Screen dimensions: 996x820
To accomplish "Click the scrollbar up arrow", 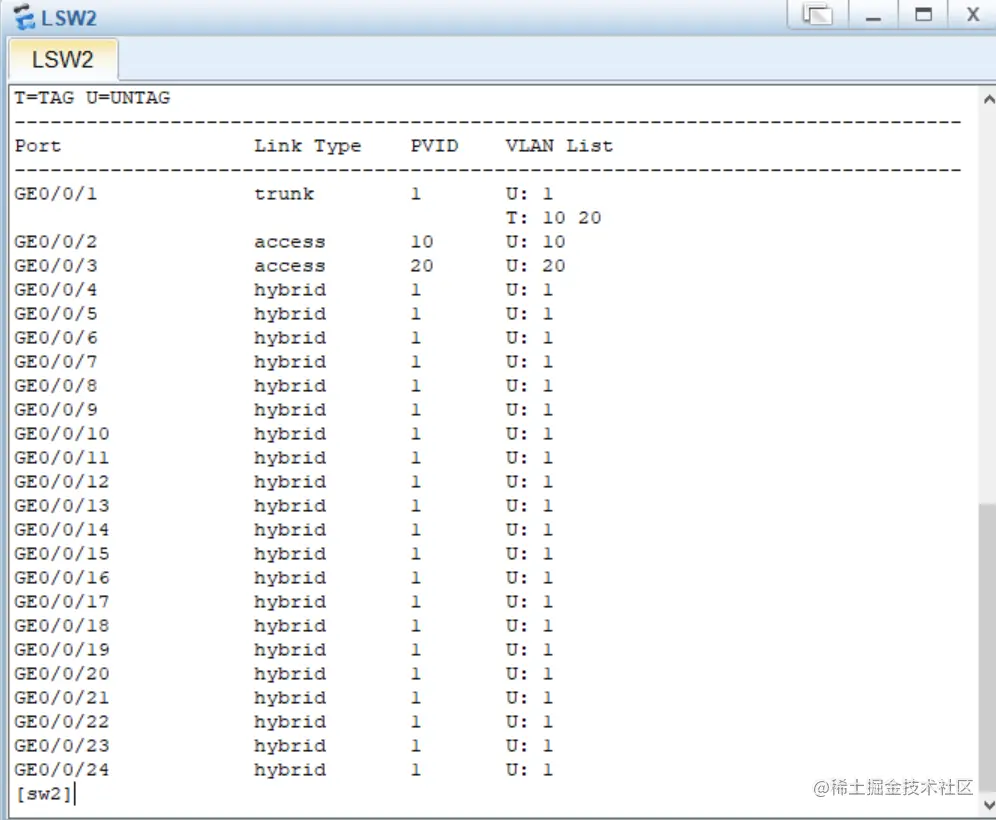I will [x=988, y=99].
